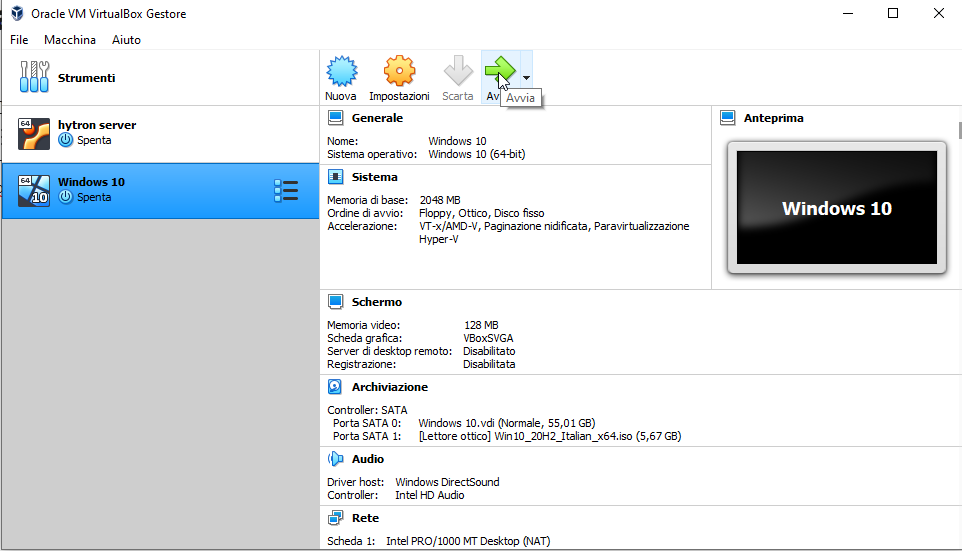The height and width of the screenshot is (551, 962).
Task: Click the video memory value 128 MB
Action: pos(481,325)
